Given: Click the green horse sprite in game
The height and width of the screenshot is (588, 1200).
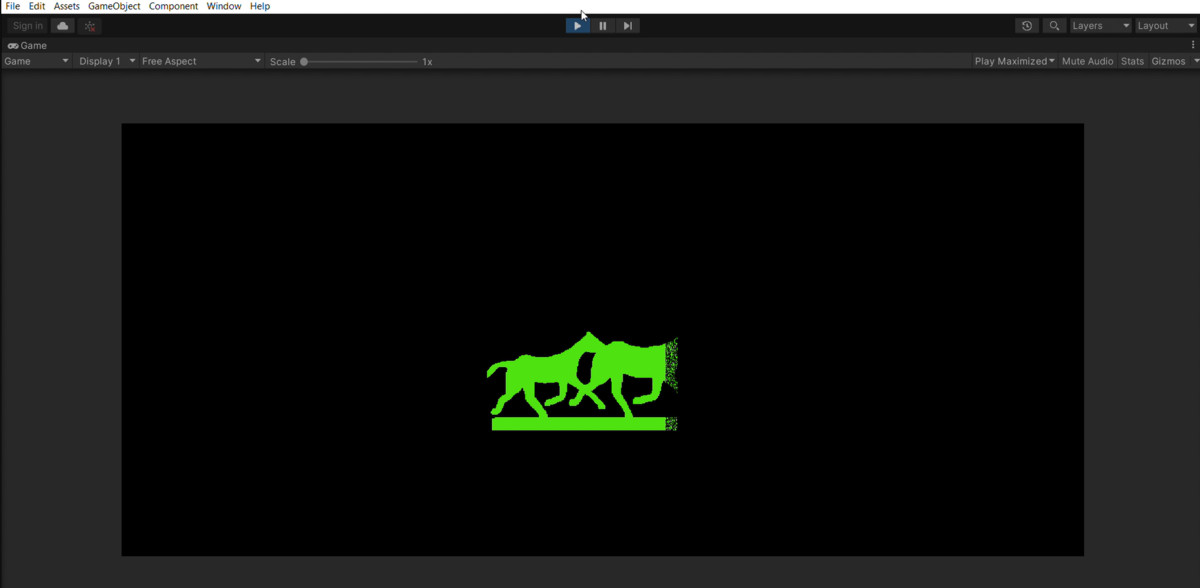Looking at the screenshot, I should tap(583, 381).
